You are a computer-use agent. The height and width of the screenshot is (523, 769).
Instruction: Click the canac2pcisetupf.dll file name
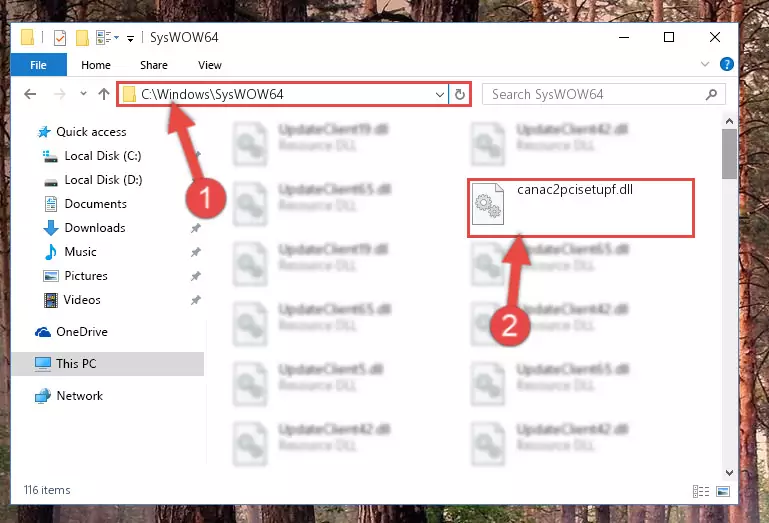click(575, 189)
